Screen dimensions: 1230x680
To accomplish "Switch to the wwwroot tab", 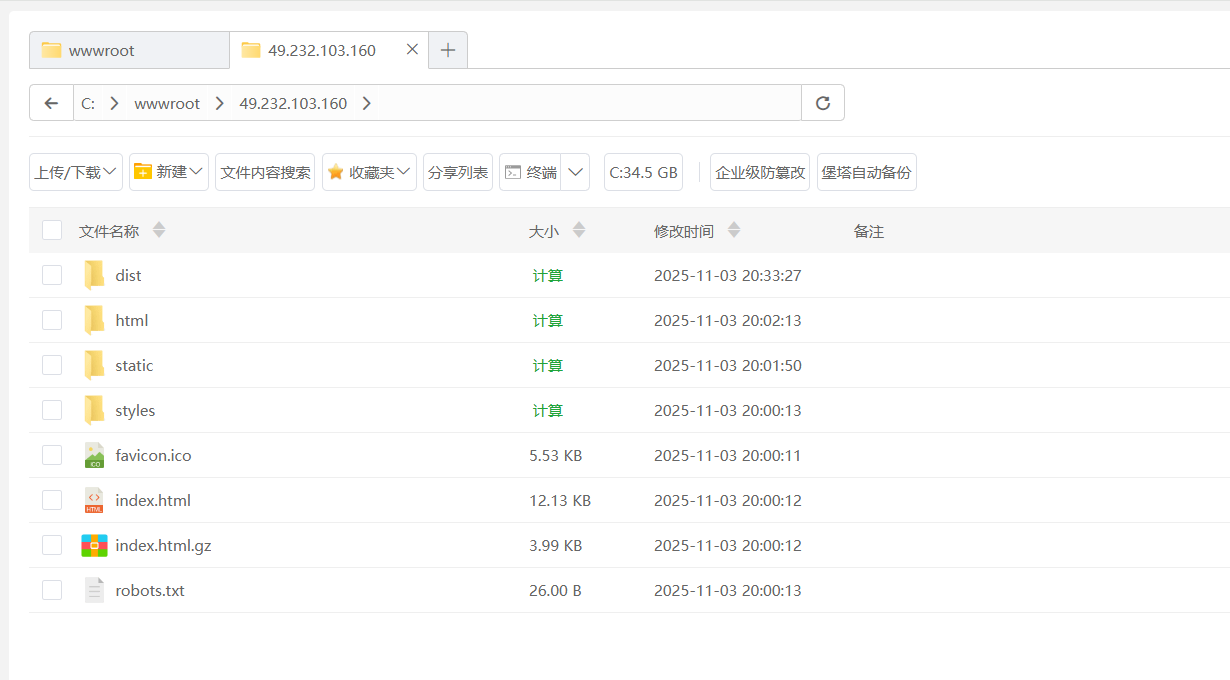I will [x=128, y=50].
